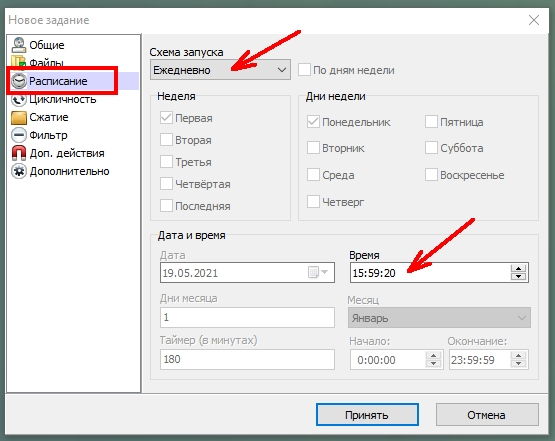Open the Дата calendar dropdown arrow

(324, 273)
